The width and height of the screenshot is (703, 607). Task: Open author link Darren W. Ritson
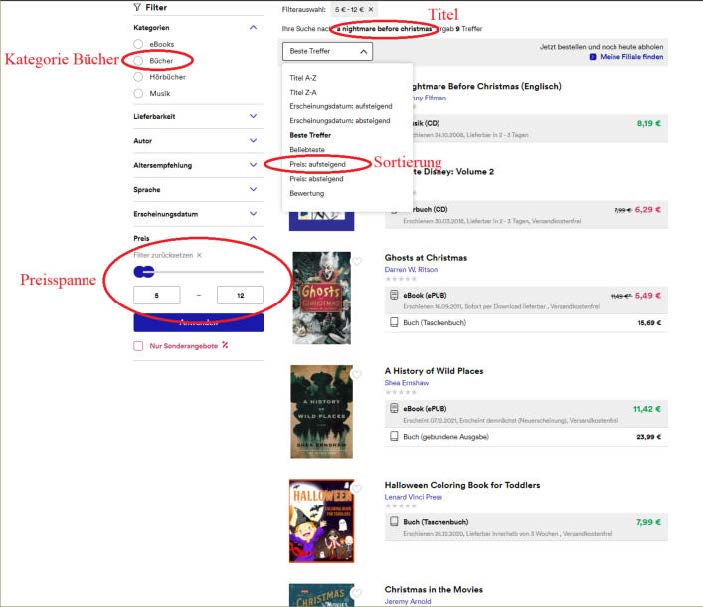point(412,269)
